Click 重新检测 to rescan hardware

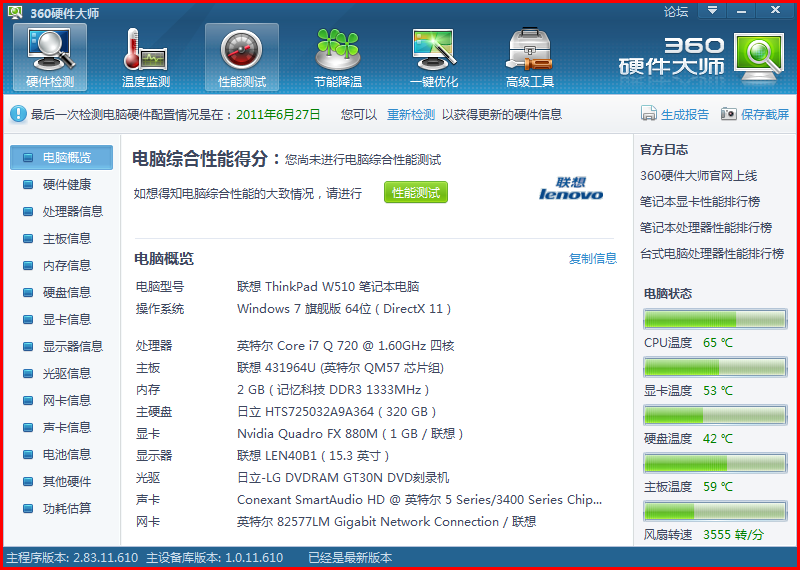411,114
